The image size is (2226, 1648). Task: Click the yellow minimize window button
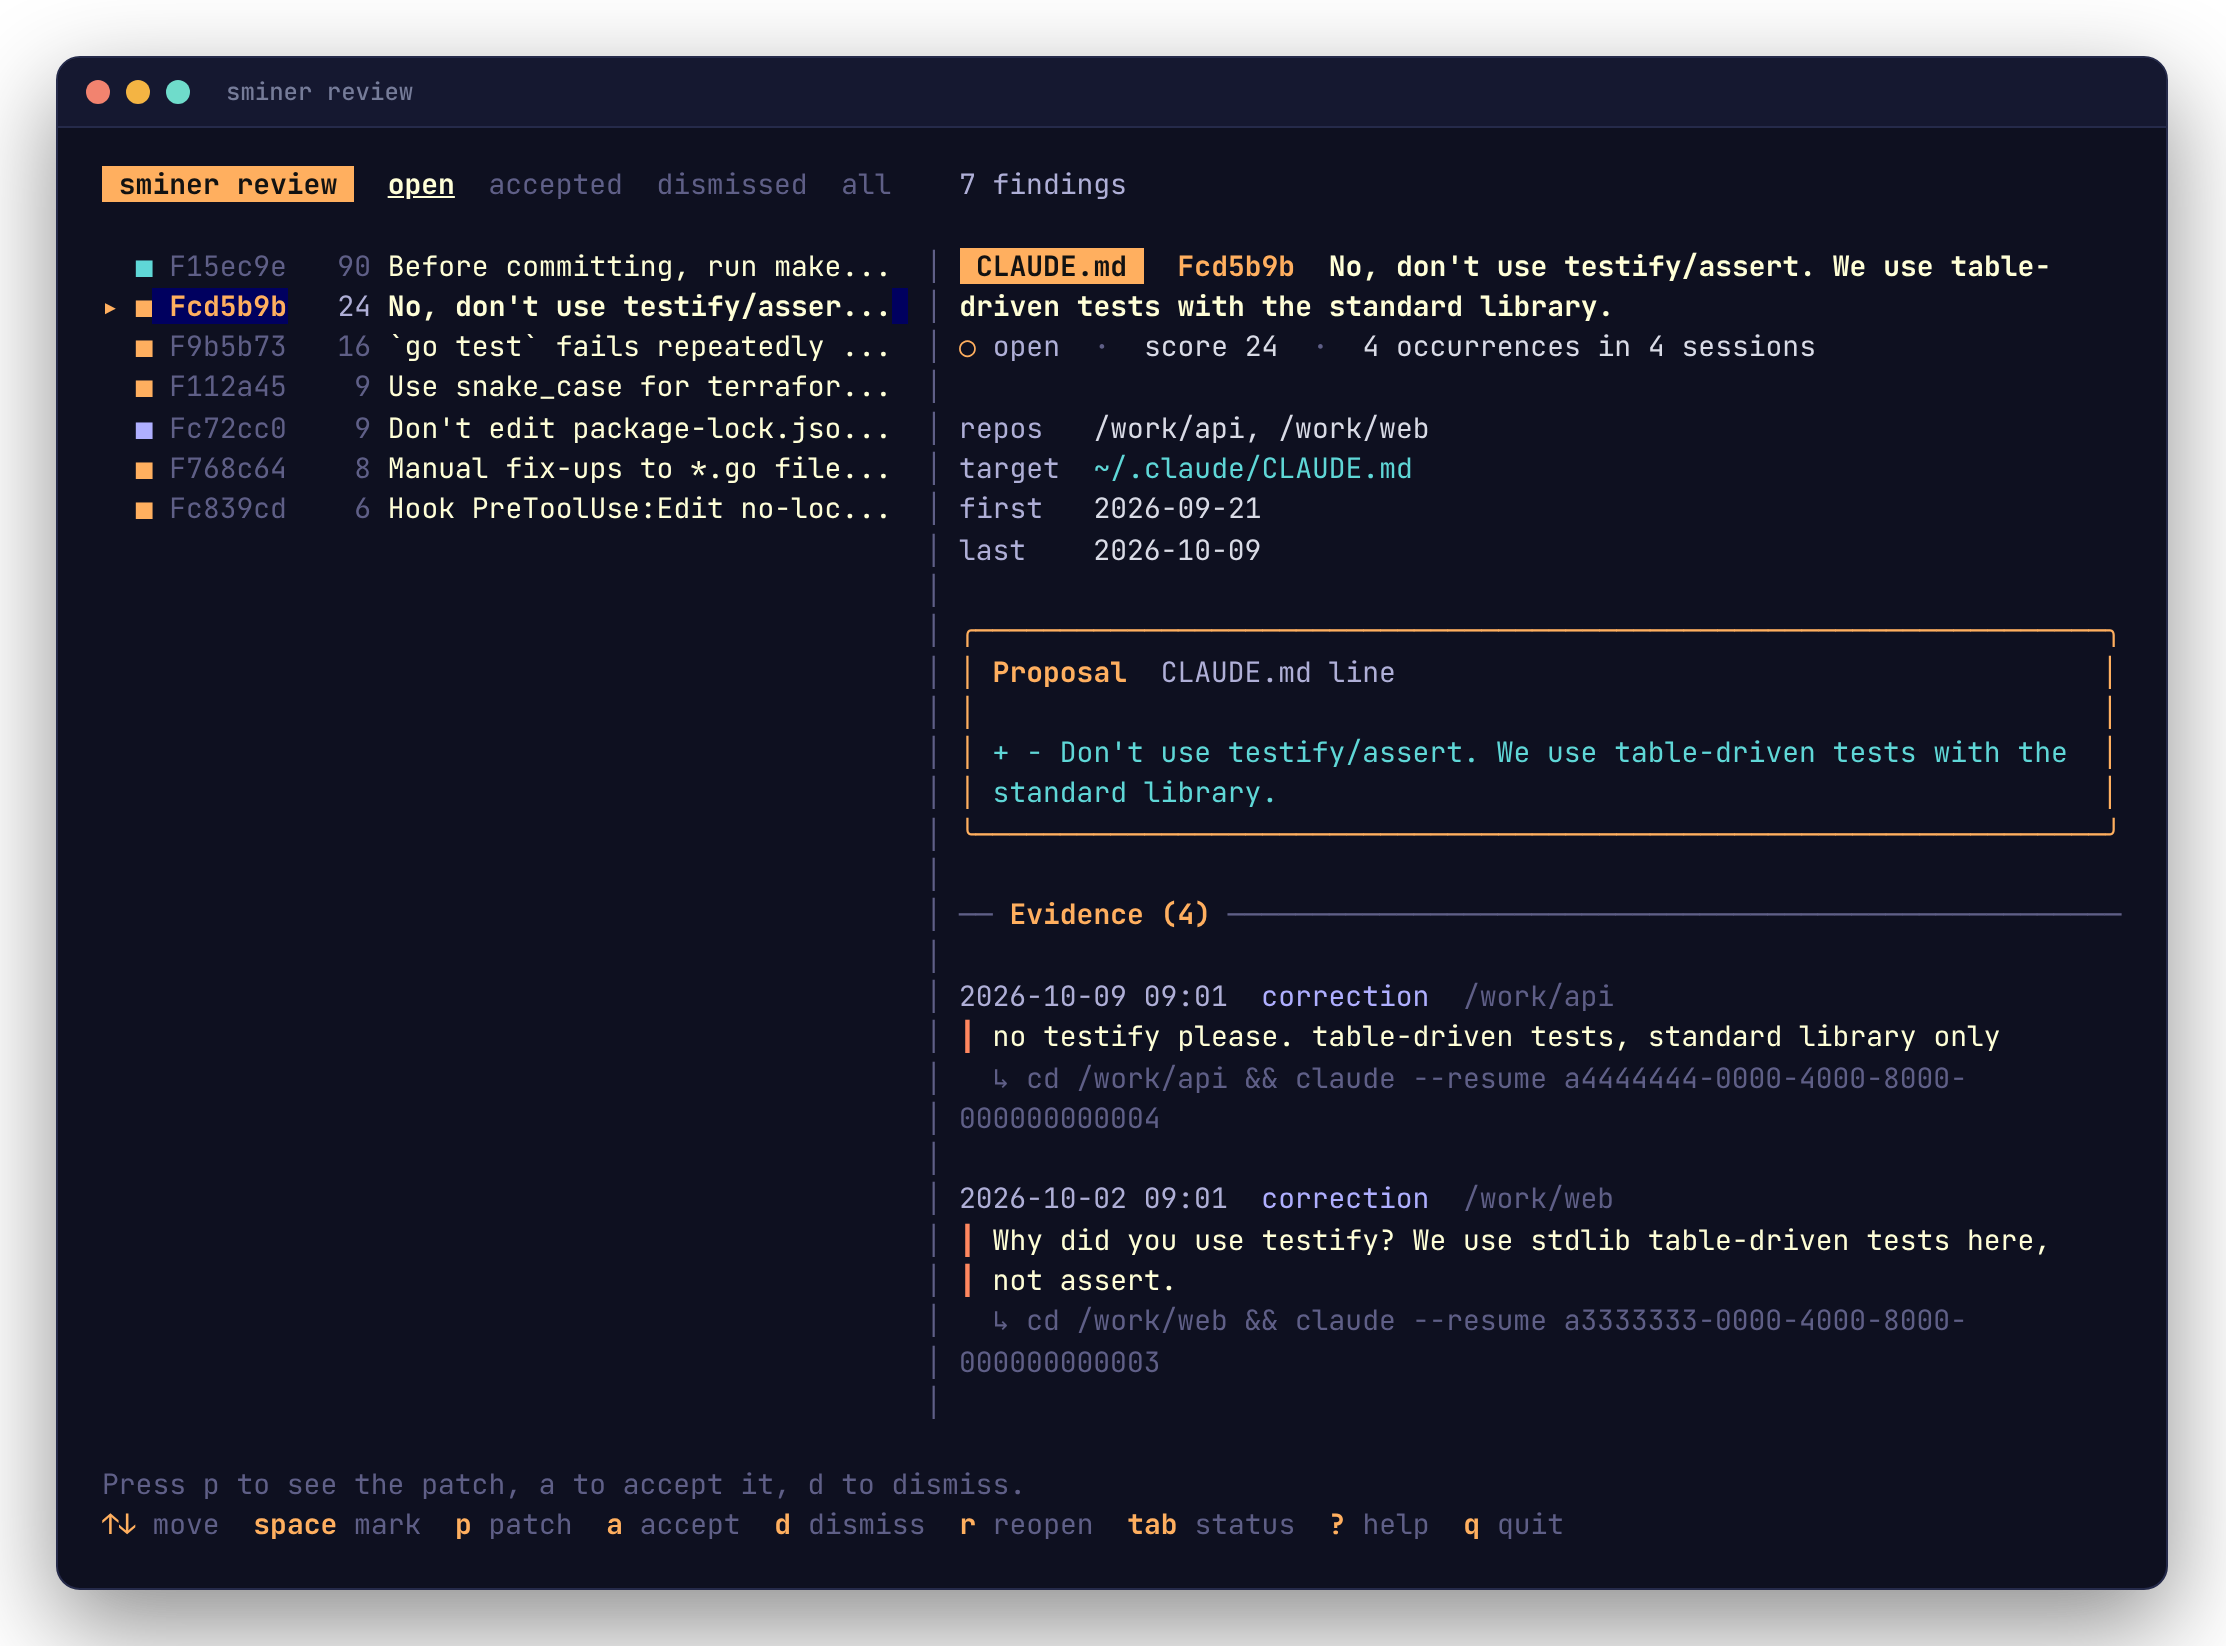click(138, 92)
